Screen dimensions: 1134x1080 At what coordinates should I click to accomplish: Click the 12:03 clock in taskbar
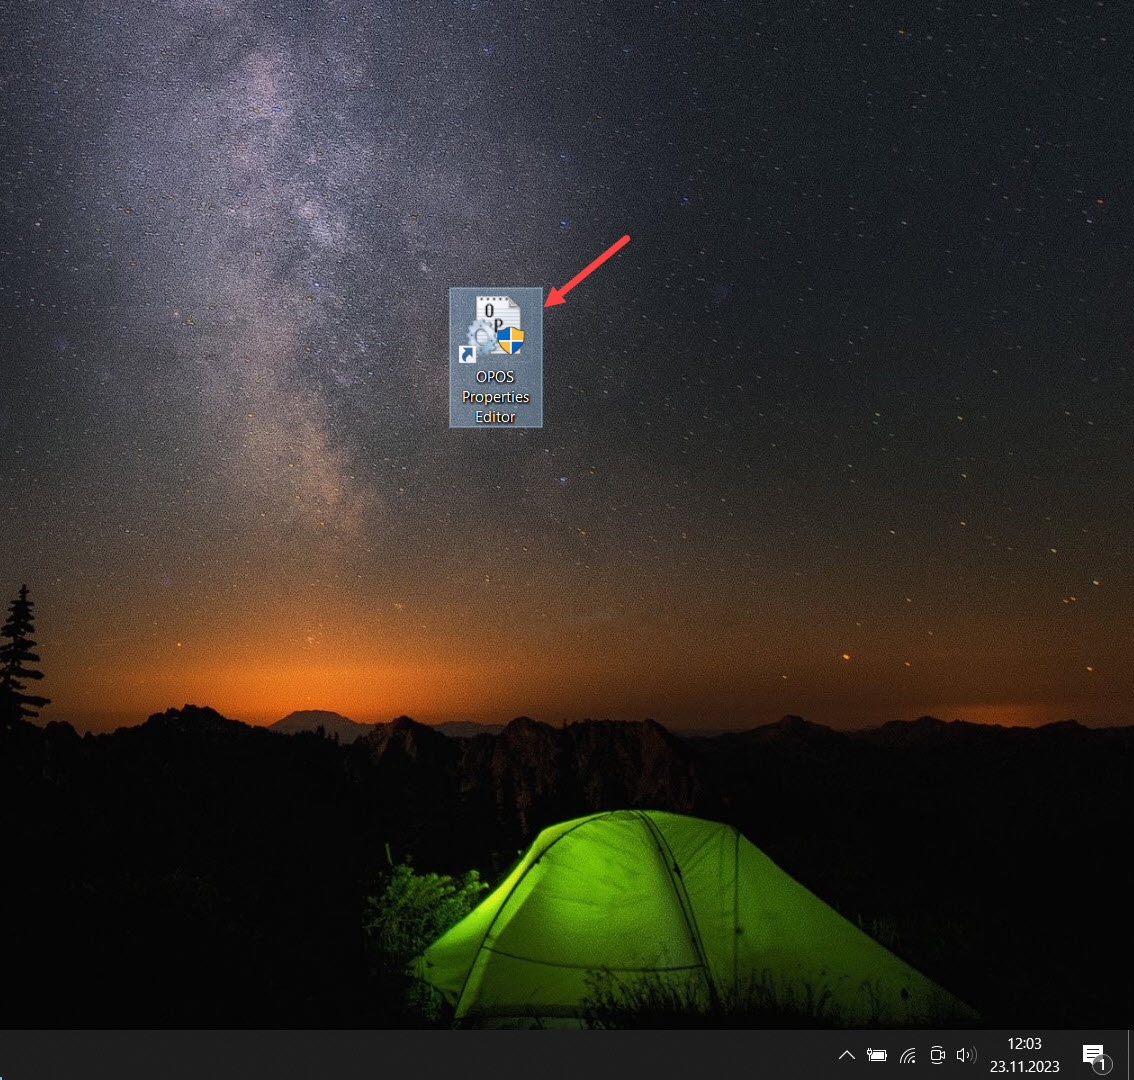coord(1025,1044)
